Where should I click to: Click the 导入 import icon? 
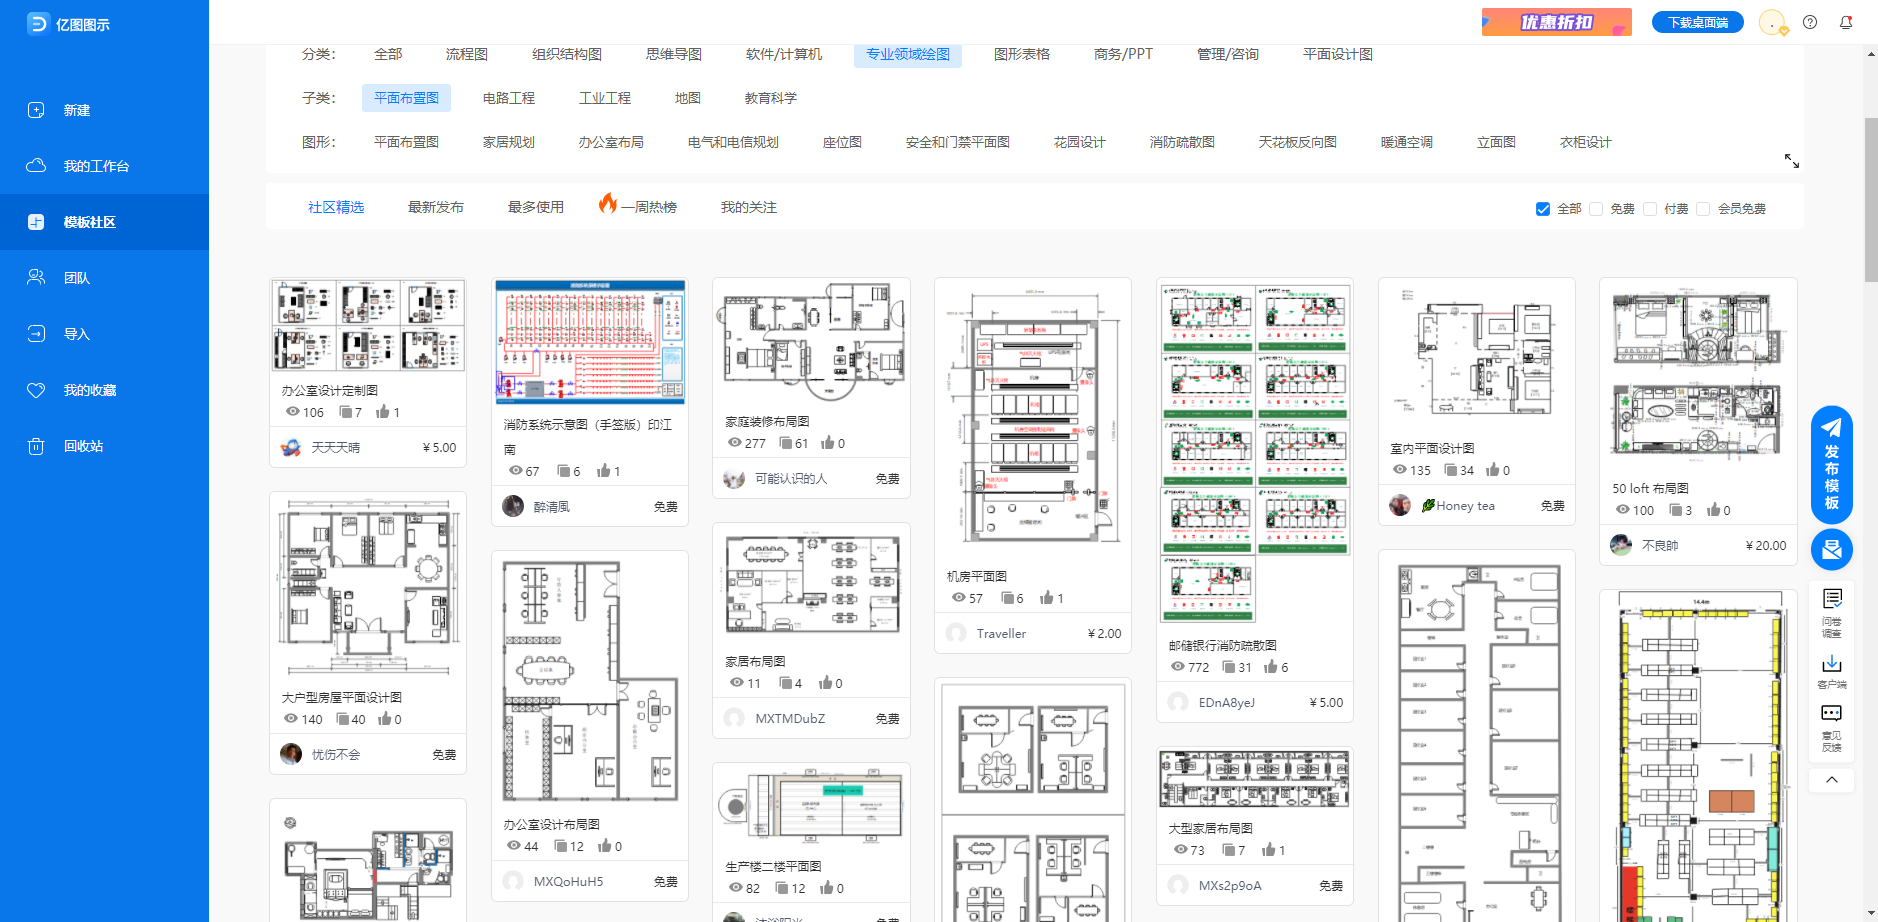(36, 334)
